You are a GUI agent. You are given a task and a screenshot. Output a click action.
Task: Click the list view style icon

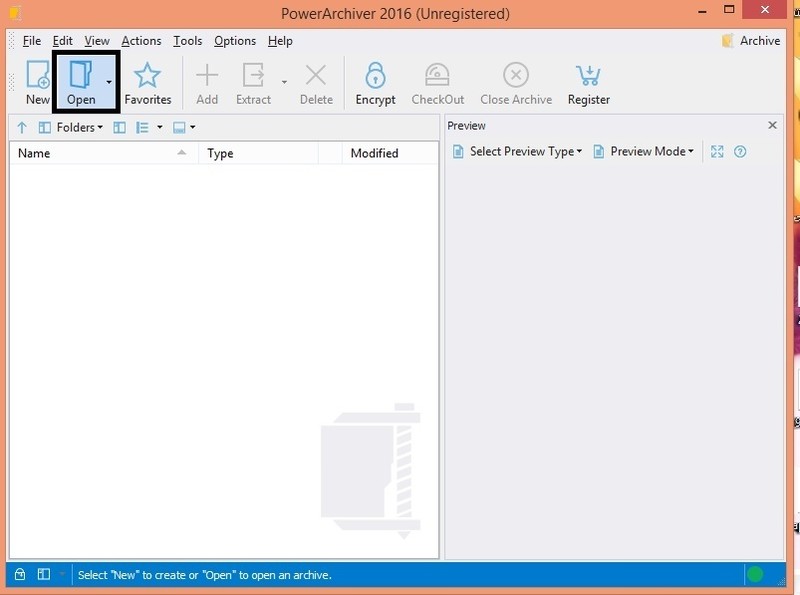[x=142, y=127]
